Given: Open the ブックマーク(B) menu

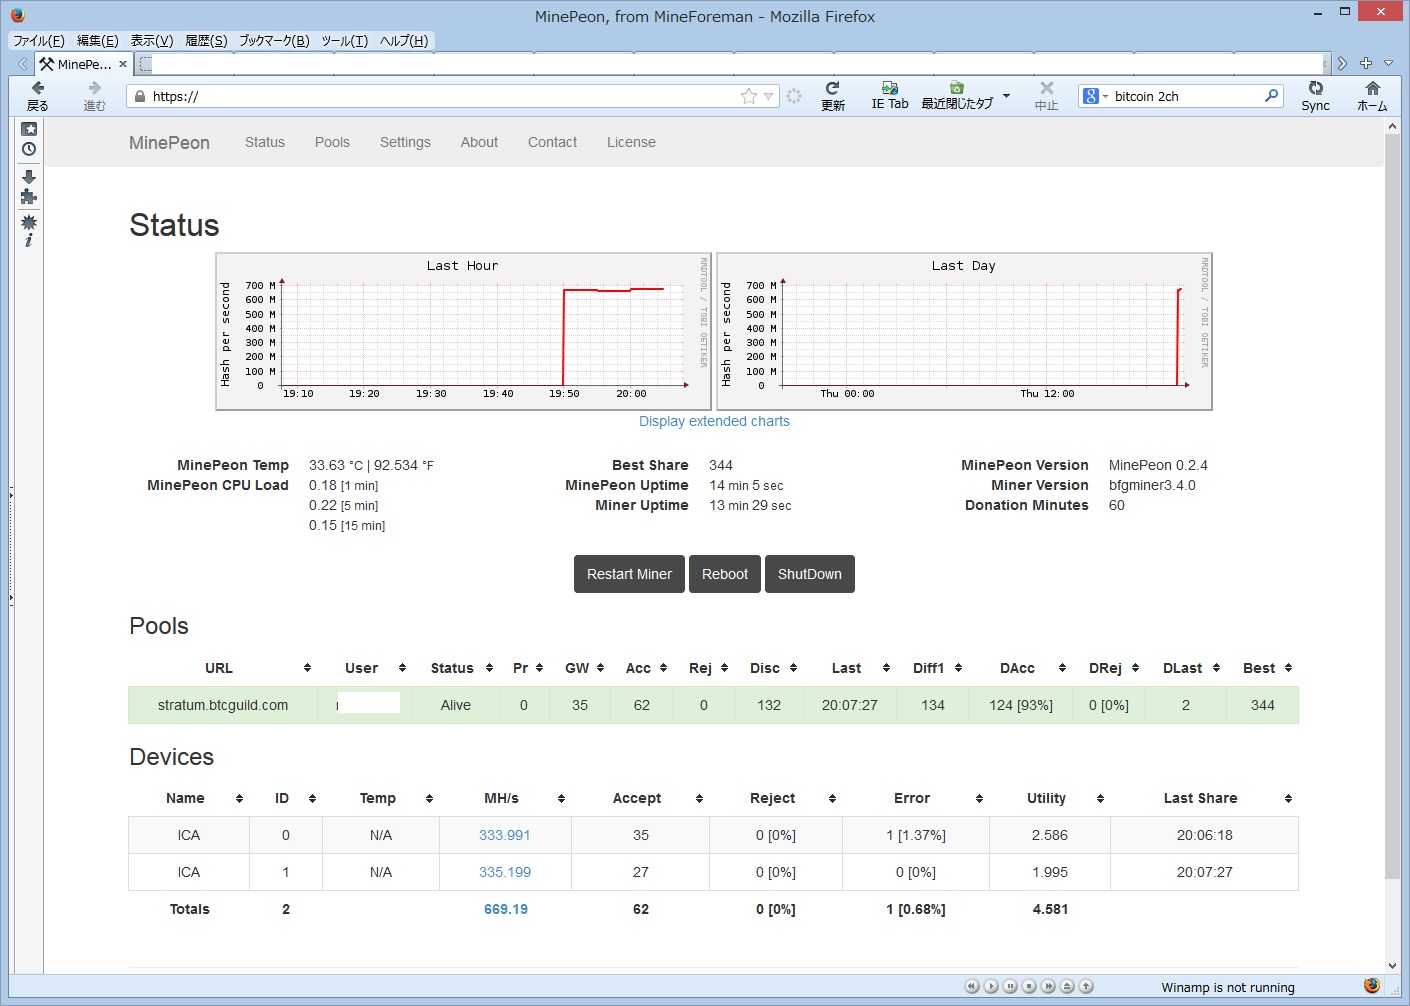Looking at the screenshot, I should (274, 41).
